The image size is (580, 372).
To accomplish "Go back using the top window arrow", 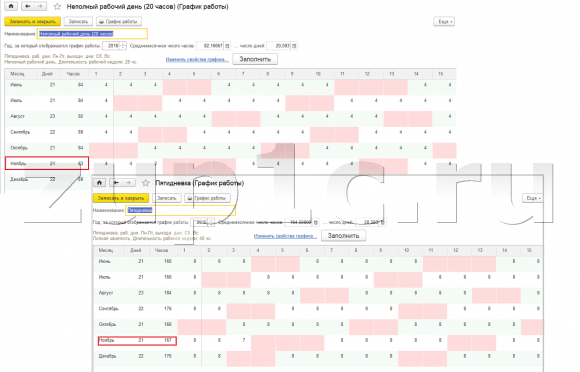I will click(28, 6).
